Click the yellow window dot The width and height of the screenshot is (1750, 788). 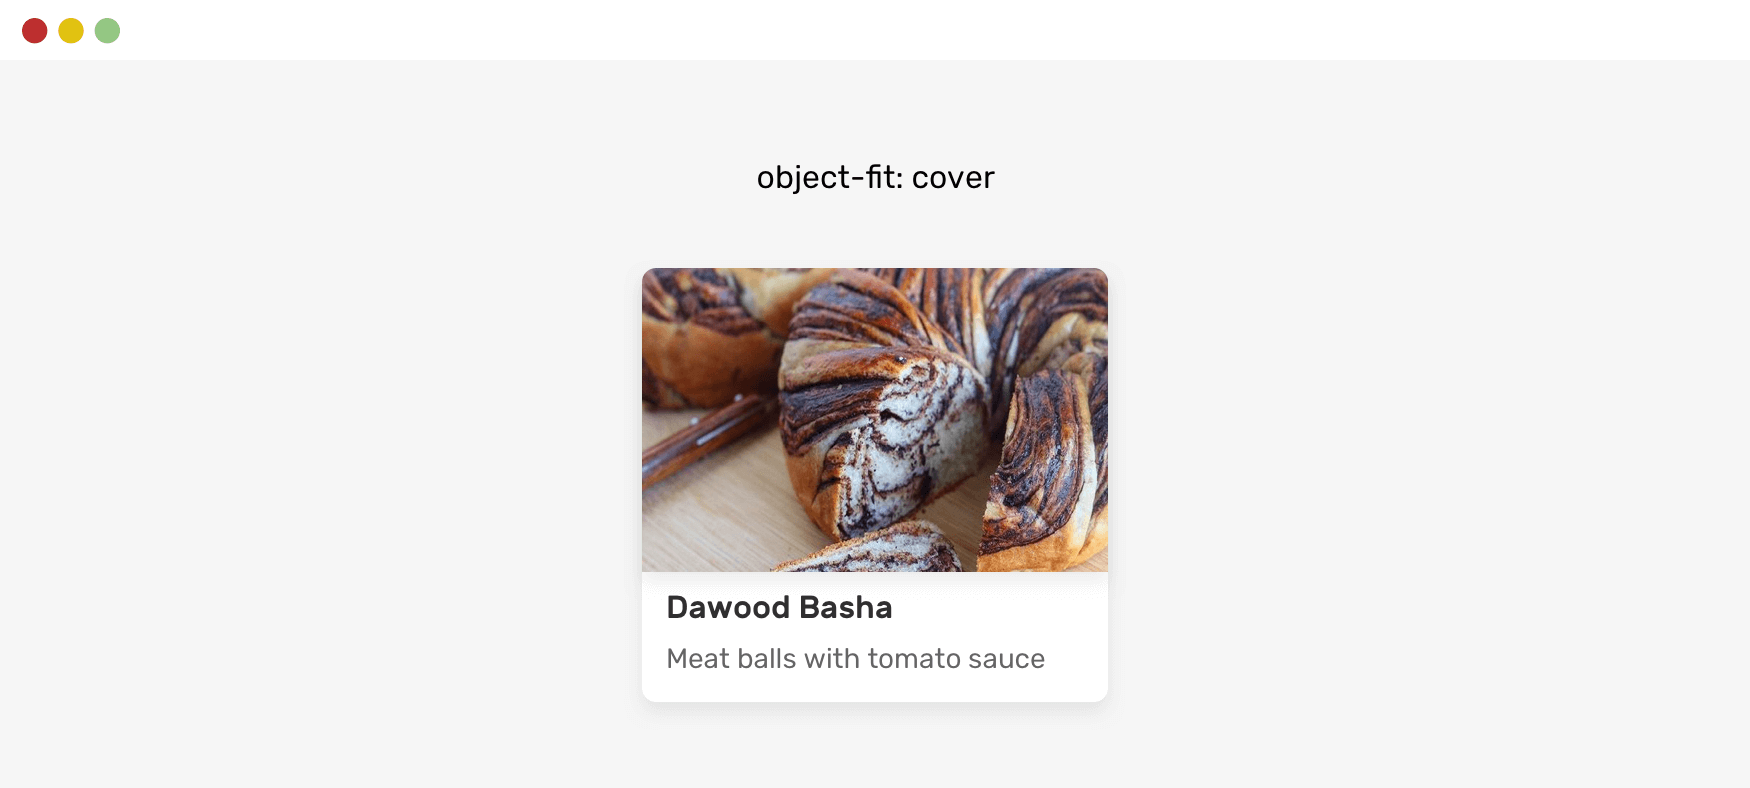point(71,31)
